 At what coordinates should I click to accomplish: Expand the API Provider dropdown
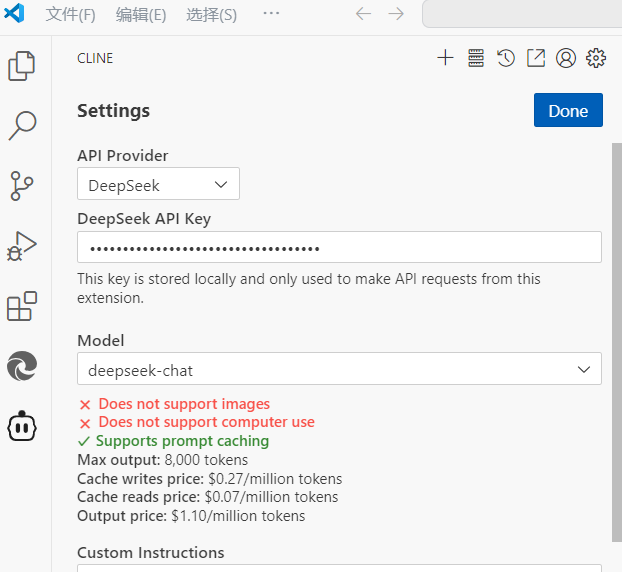158,184
